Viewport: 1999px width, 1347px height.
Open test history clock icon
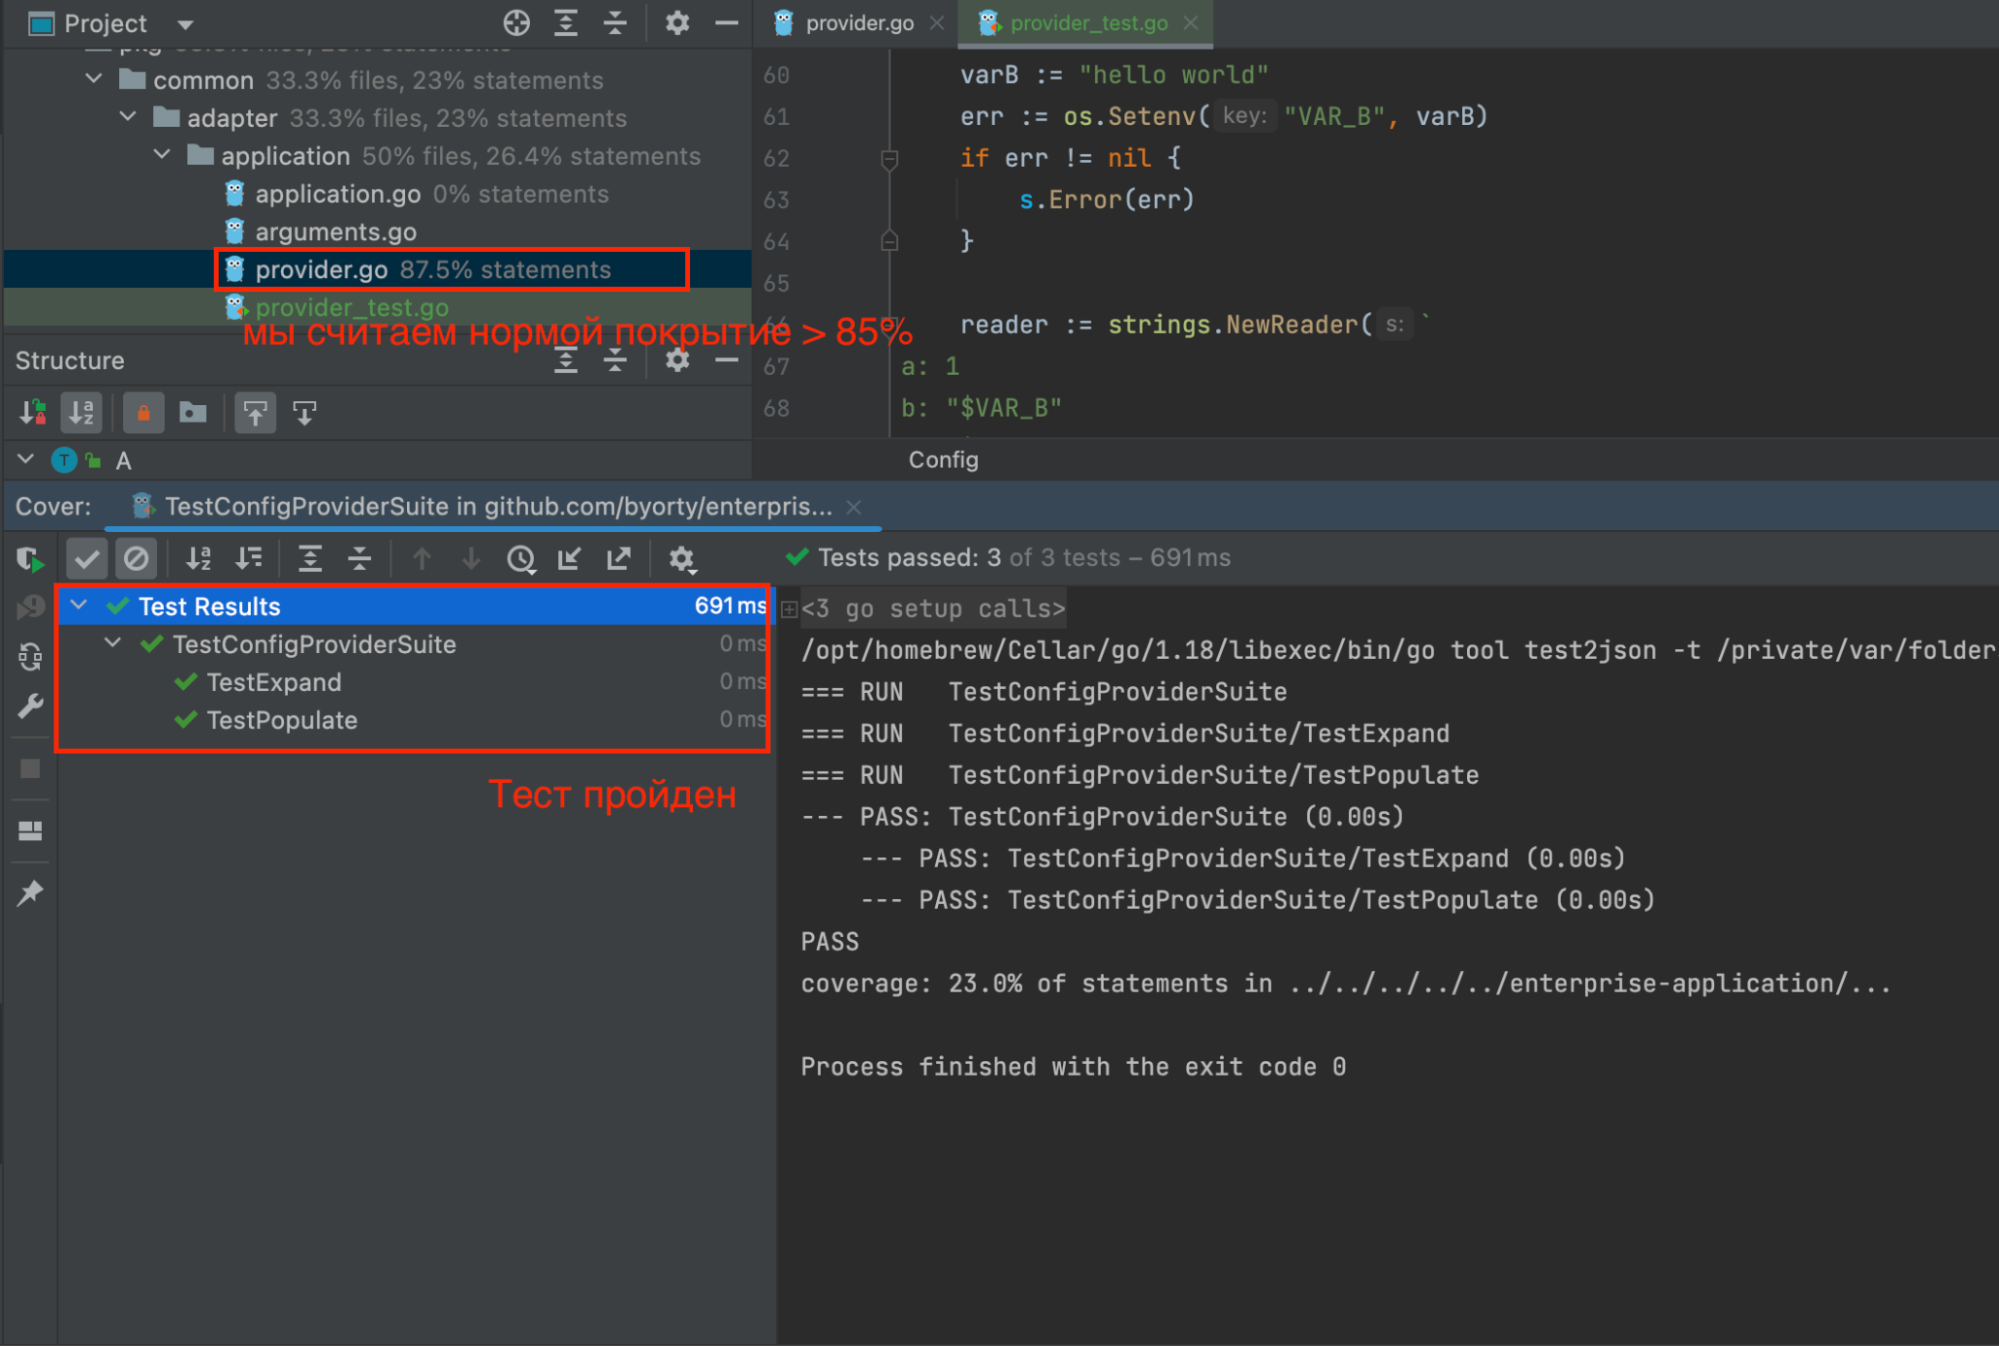point(520,558)
